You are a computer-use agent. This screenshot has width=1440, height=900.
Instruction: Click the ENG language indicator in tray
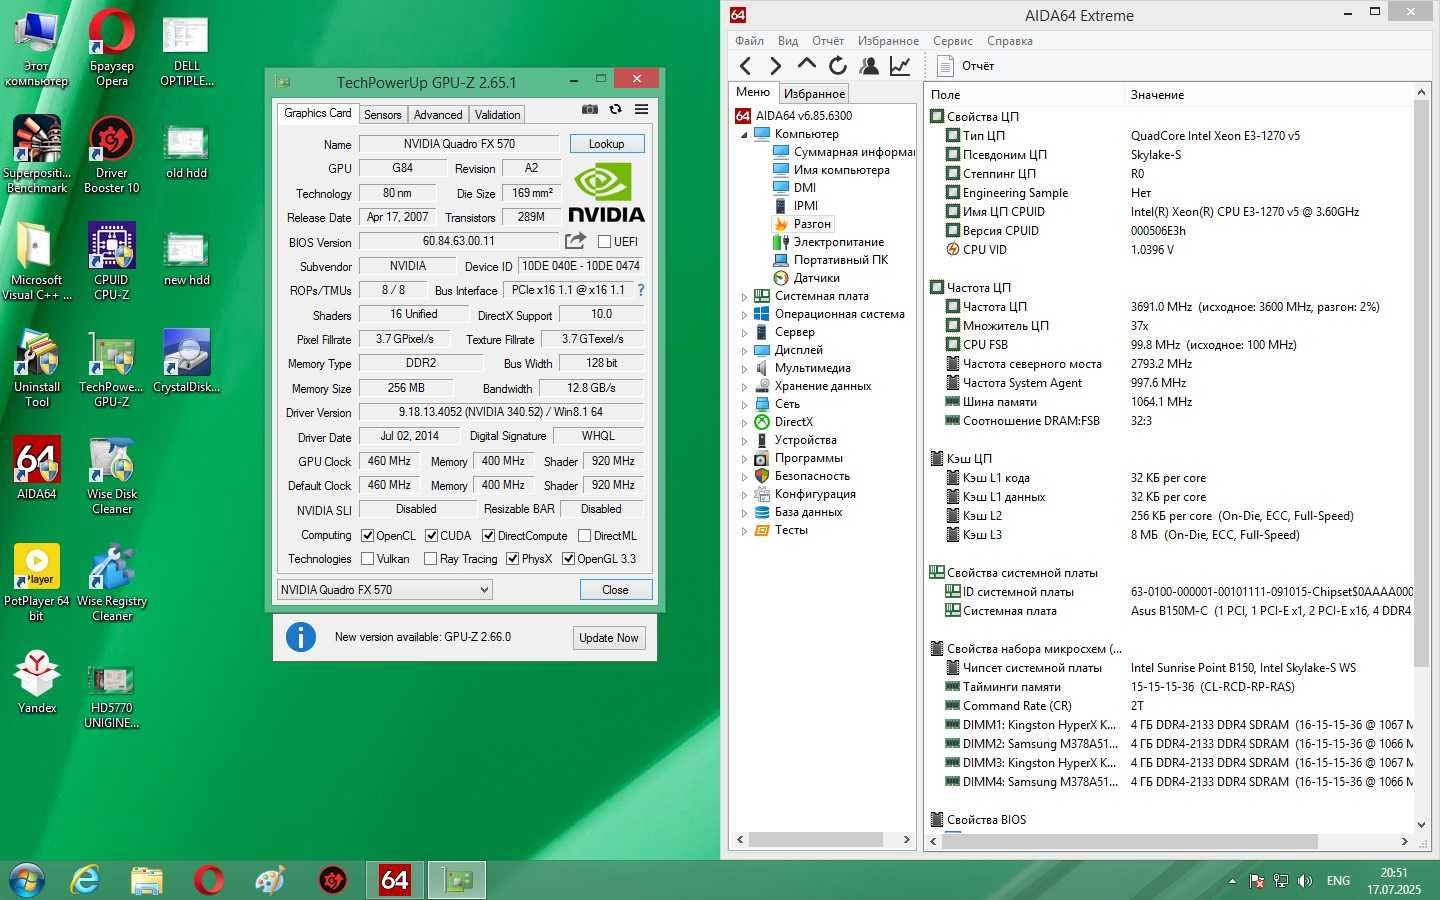[x=1338, y=881]
